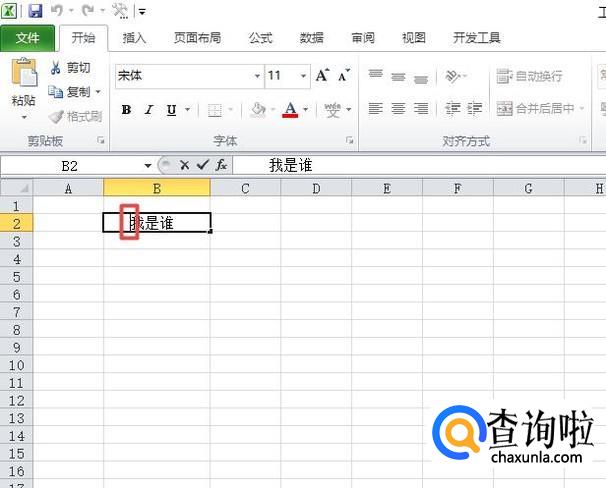Open the 剪贴板 dialog launcher
The image size is (606, 488).
click(101, 141)
